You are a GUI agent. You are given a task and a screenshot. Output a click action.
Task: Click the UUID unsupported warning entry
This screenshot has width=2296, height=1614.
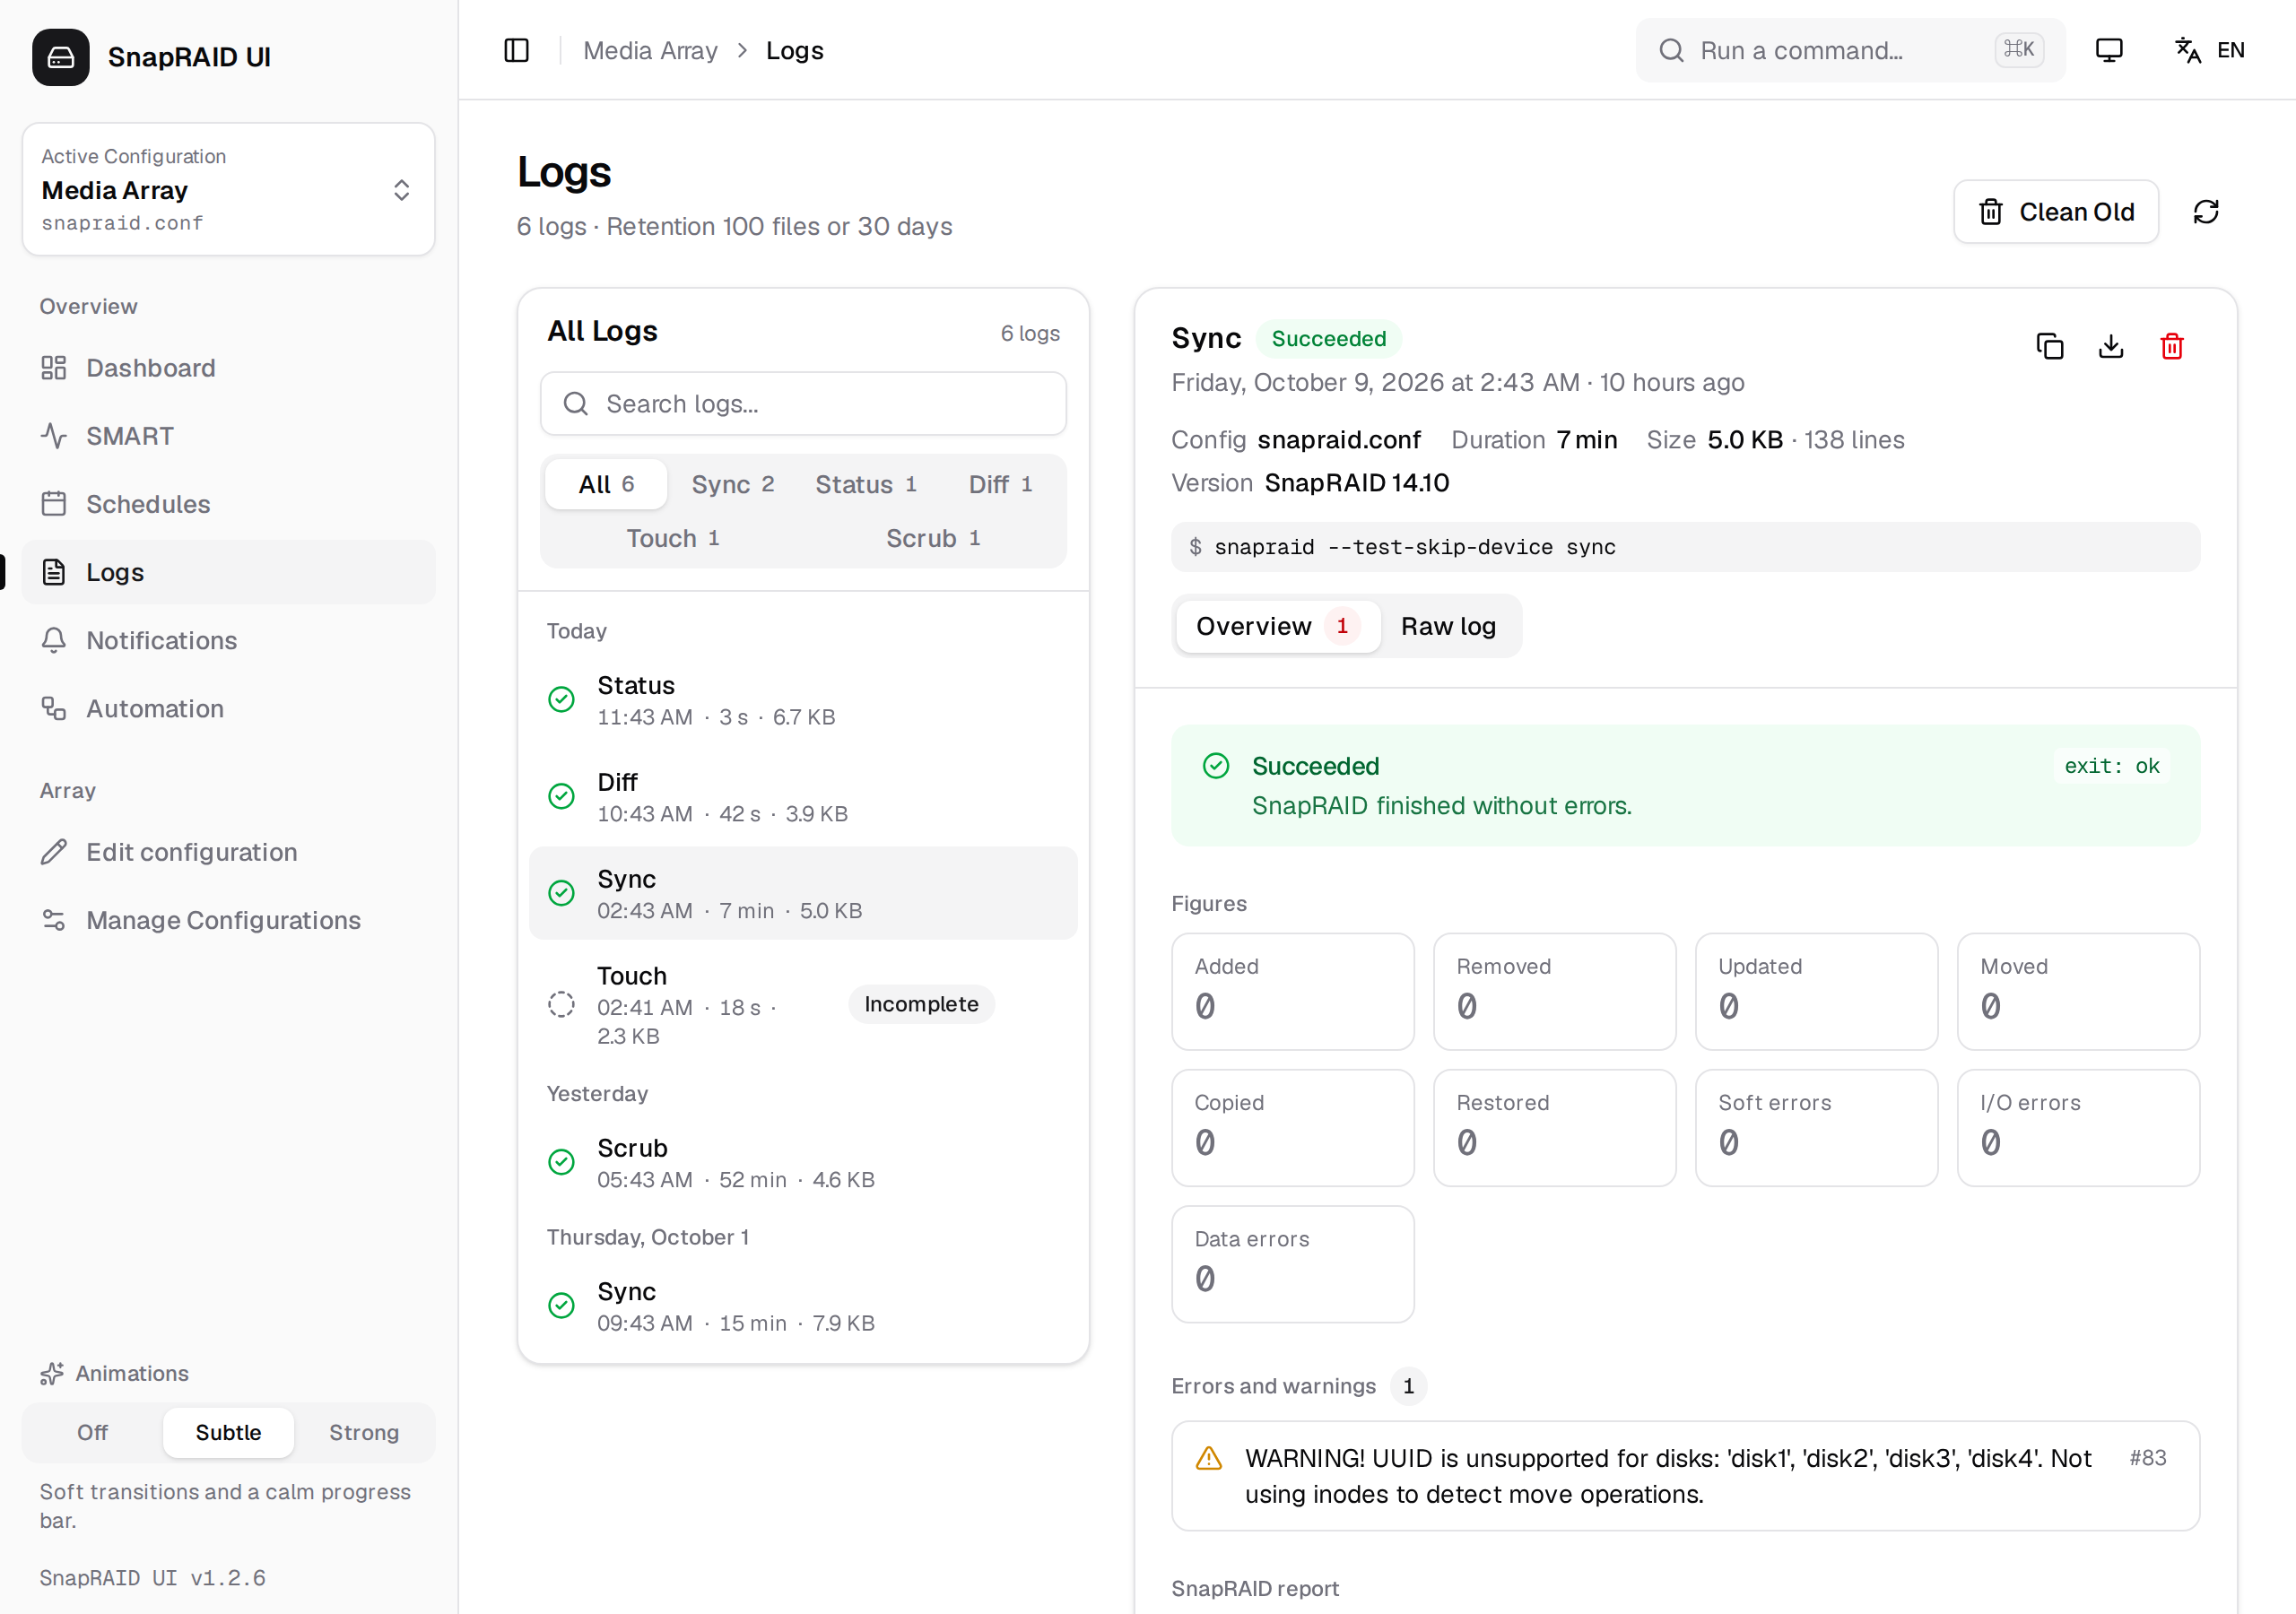[x=1685, y=1475]
